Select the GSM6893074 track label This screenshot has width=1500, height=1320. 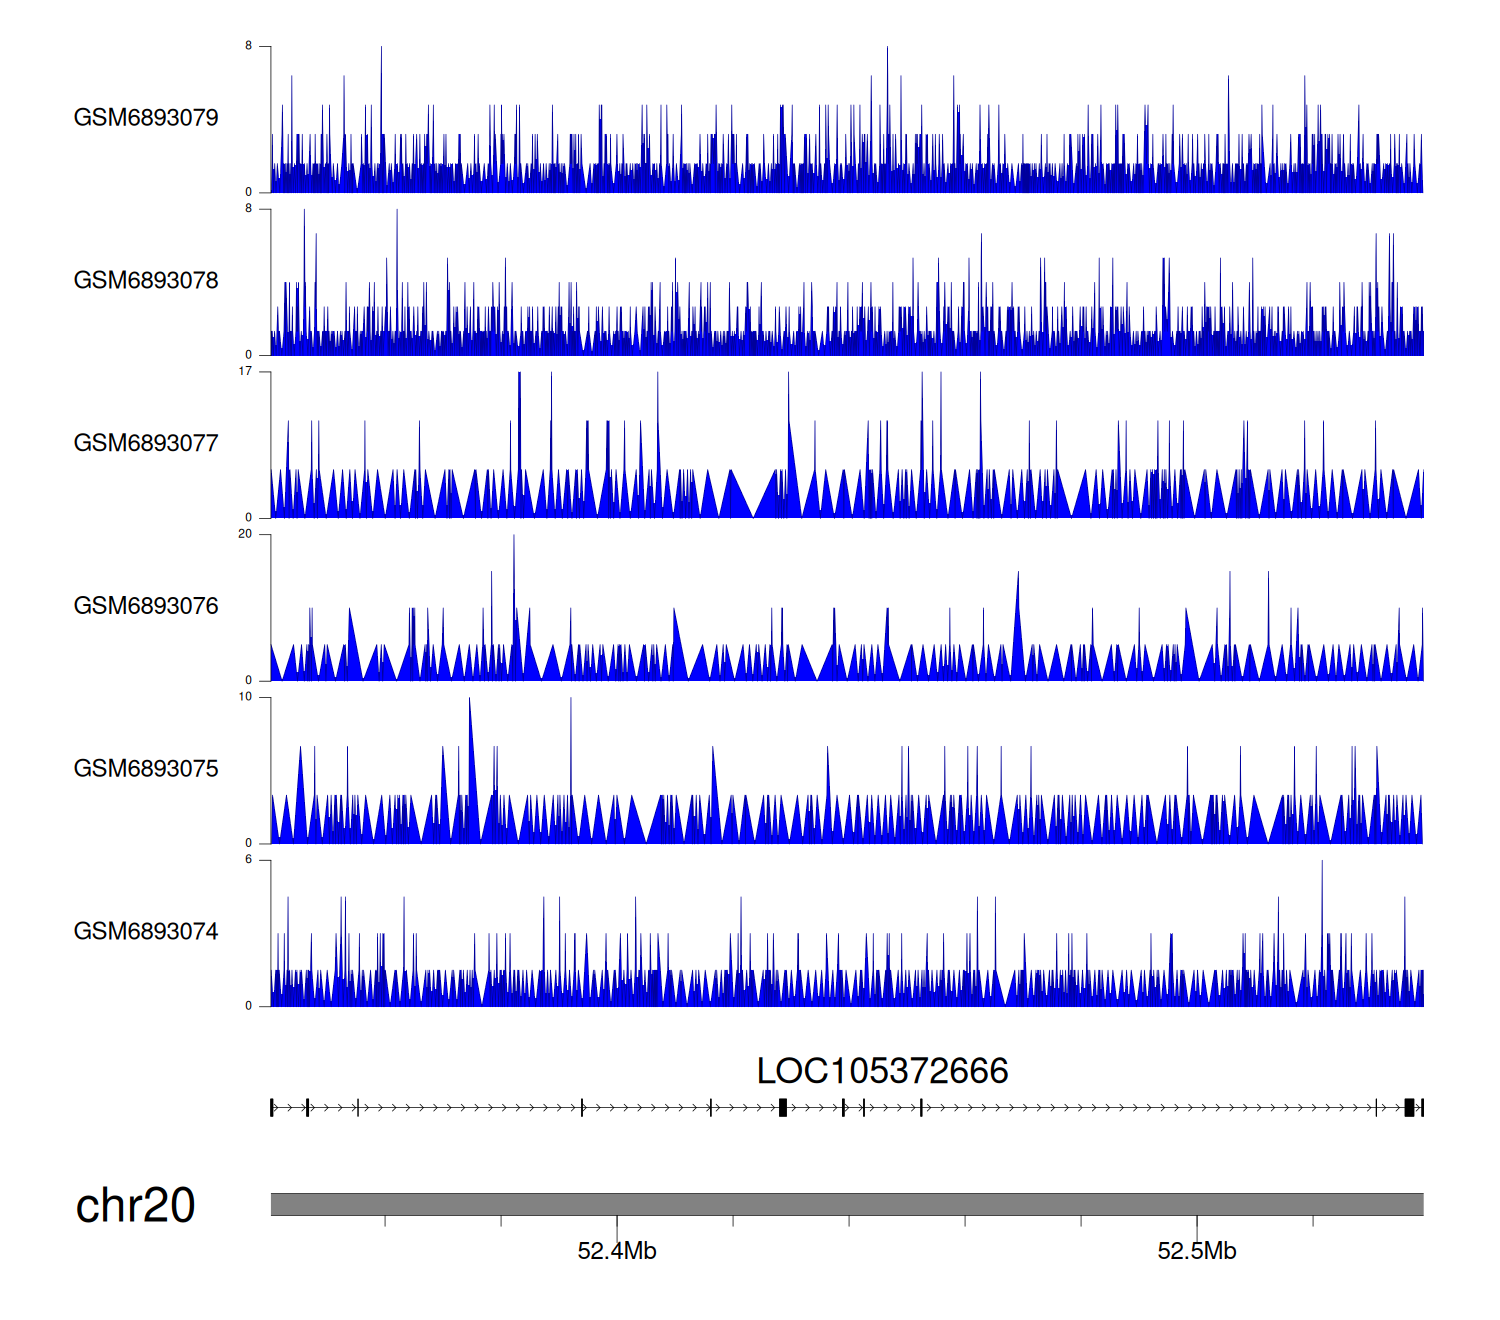tap(146, 932)
